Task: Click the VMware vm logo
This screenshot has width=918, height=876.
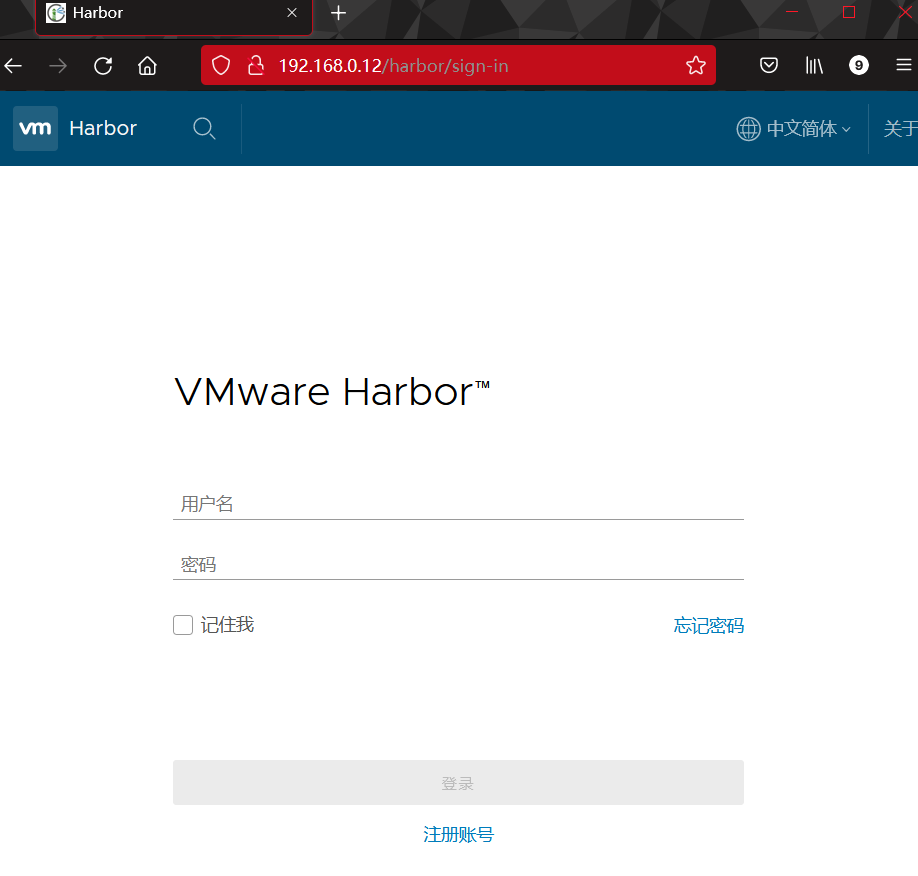Action: click(35, 128)
